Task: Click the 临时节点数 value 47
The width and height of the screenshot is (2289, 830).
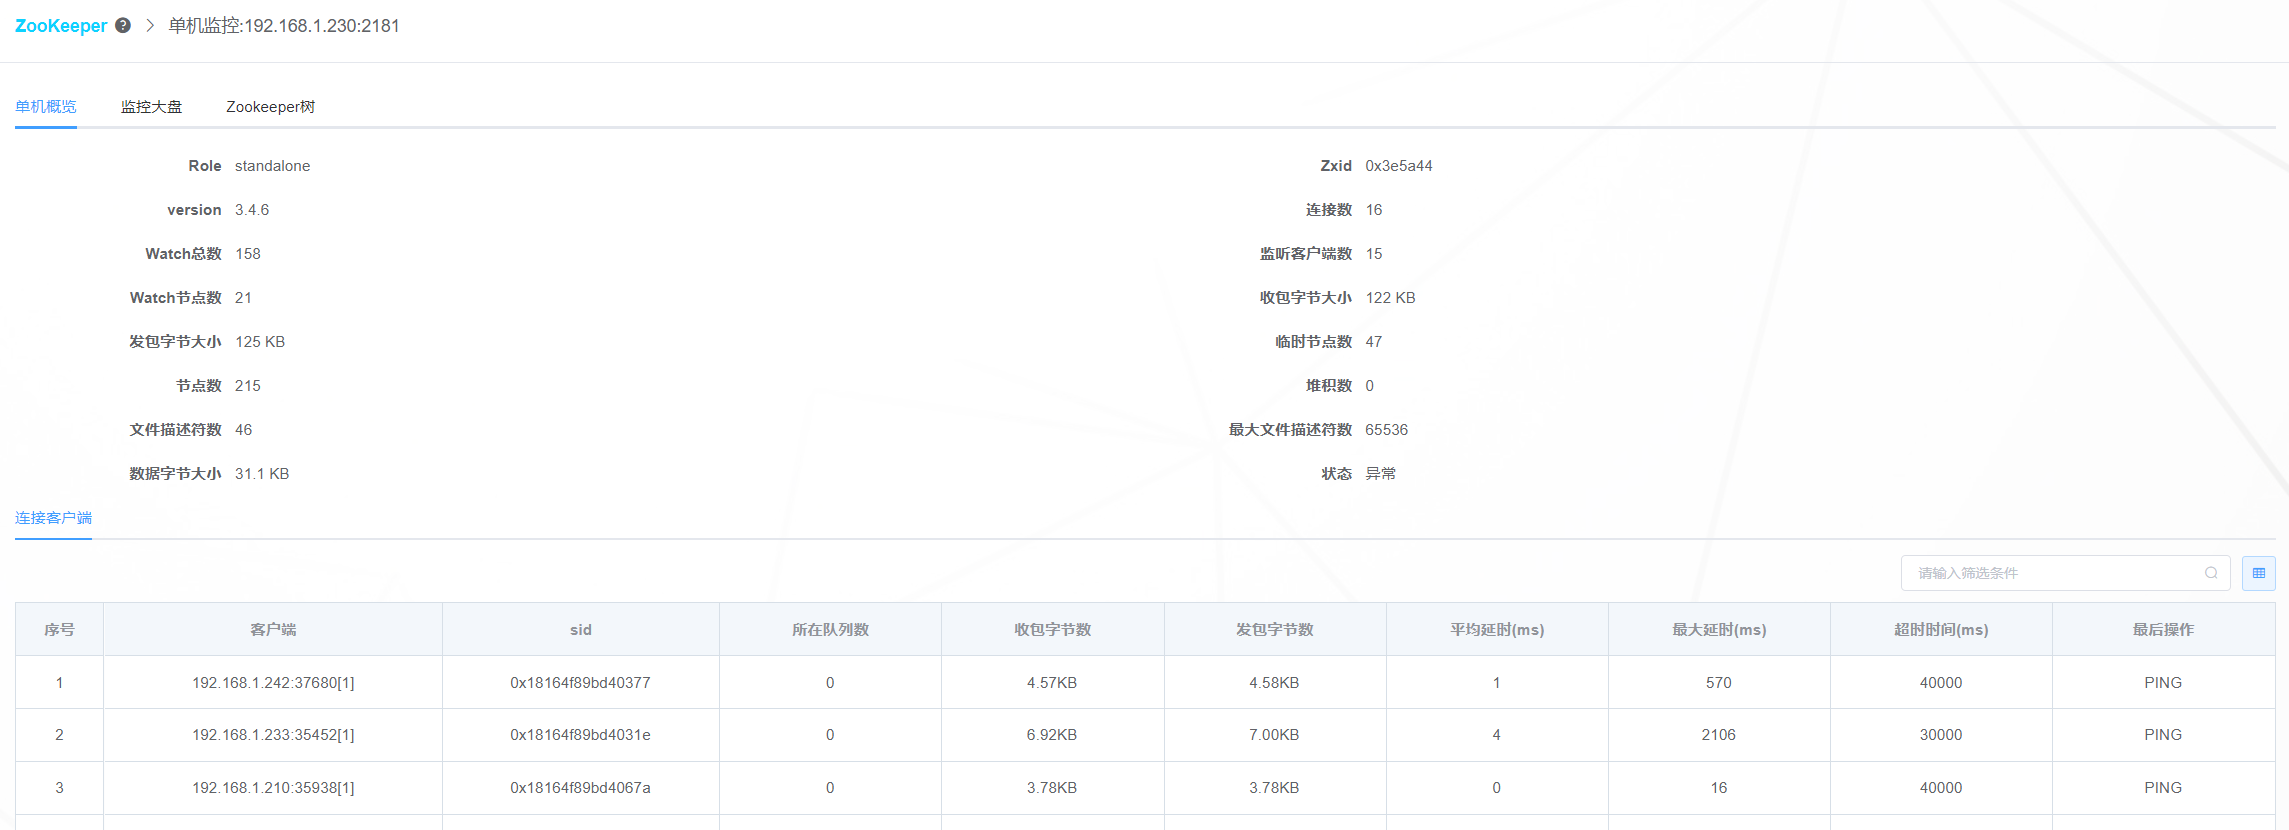Action: pyautogui.click(x=1374, y=342)
